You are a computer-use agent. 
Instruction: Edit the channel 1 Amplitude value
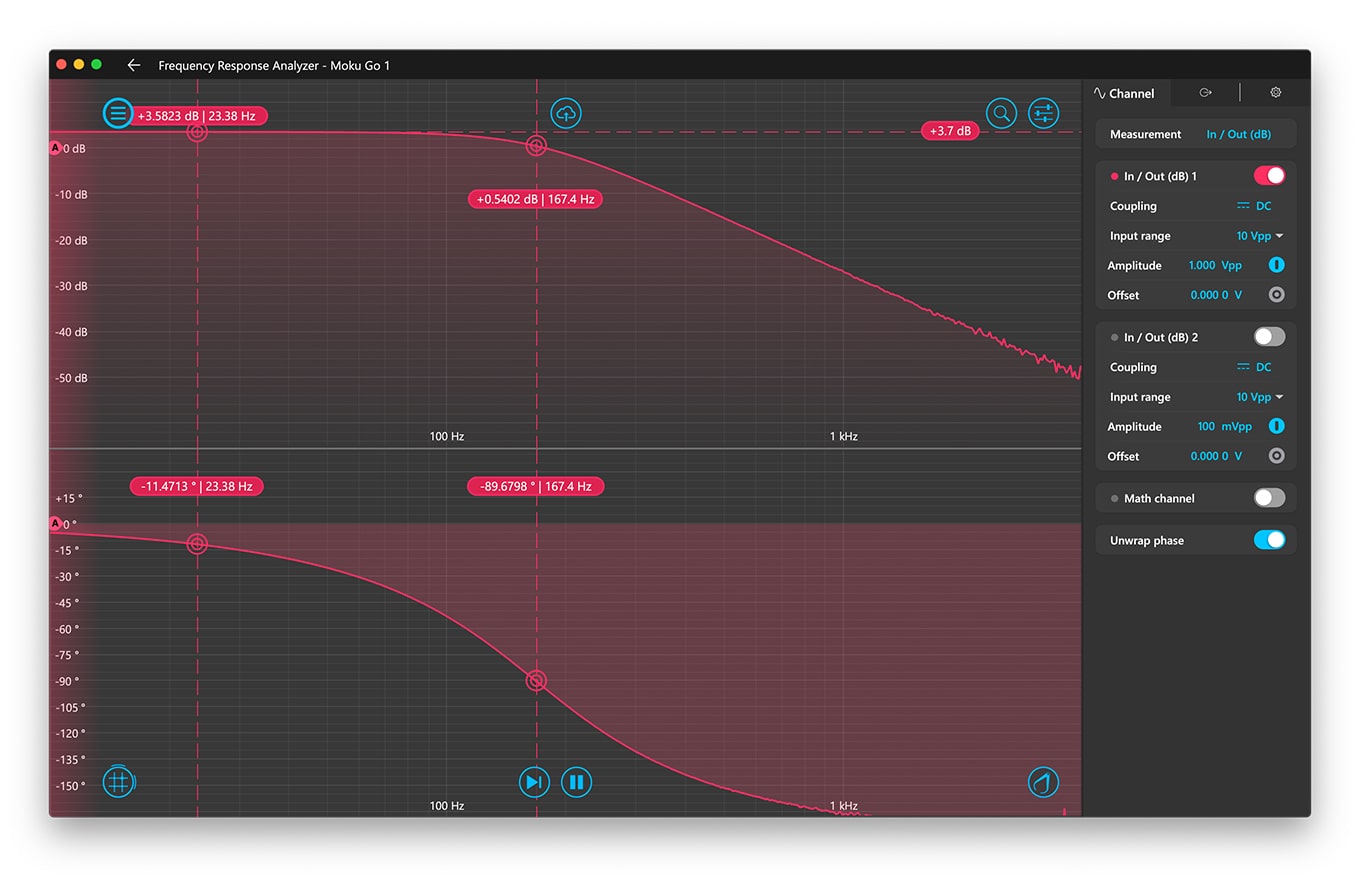click(1214, 266)
